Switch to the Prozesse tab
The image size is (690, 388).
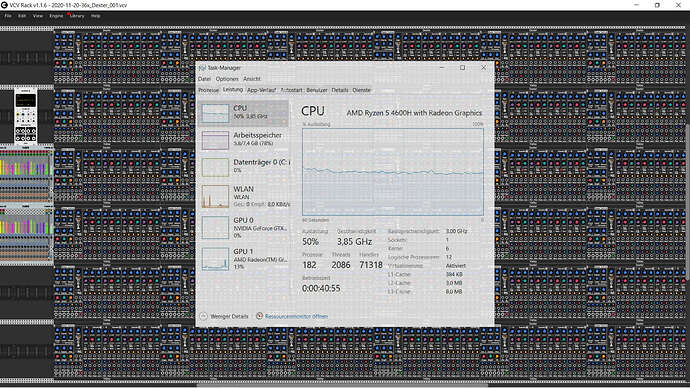(x=209, y=90)
